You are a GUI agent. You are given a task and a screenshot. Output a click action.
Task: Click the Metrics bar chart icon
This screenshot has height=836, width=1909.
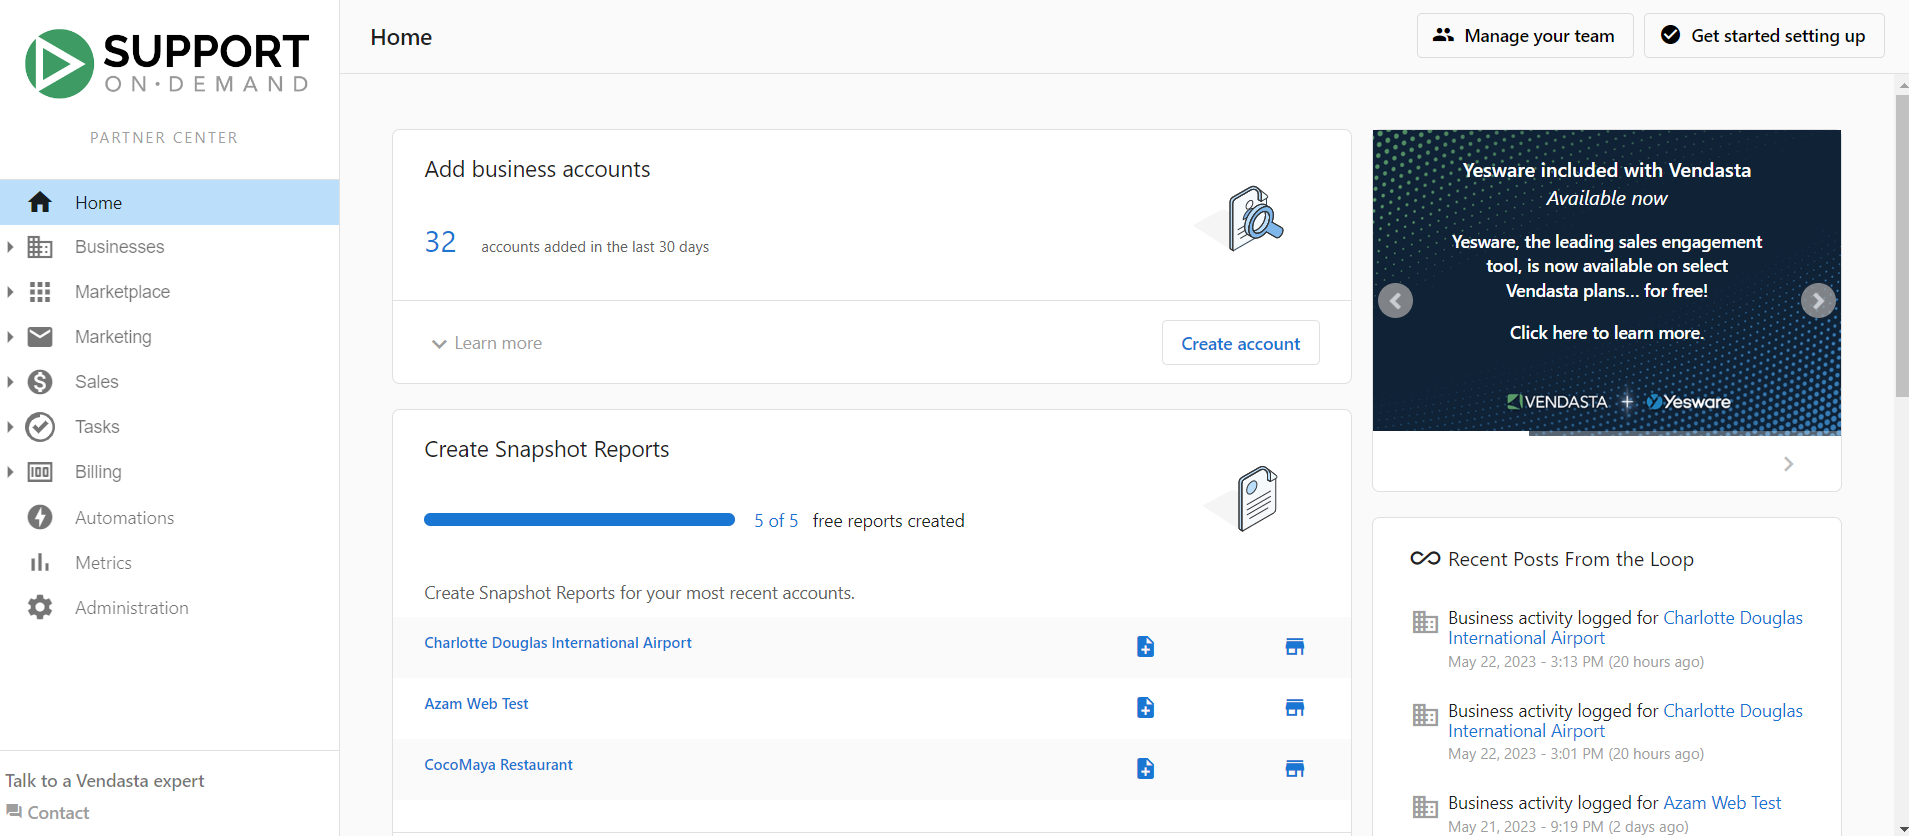click(40, 562)
